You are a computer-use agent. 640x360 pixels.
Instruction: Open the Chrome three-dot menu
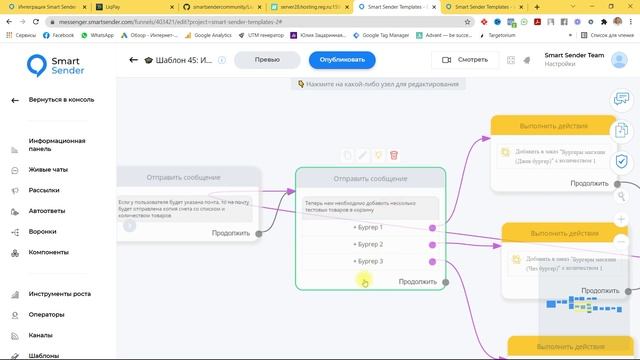631,22
